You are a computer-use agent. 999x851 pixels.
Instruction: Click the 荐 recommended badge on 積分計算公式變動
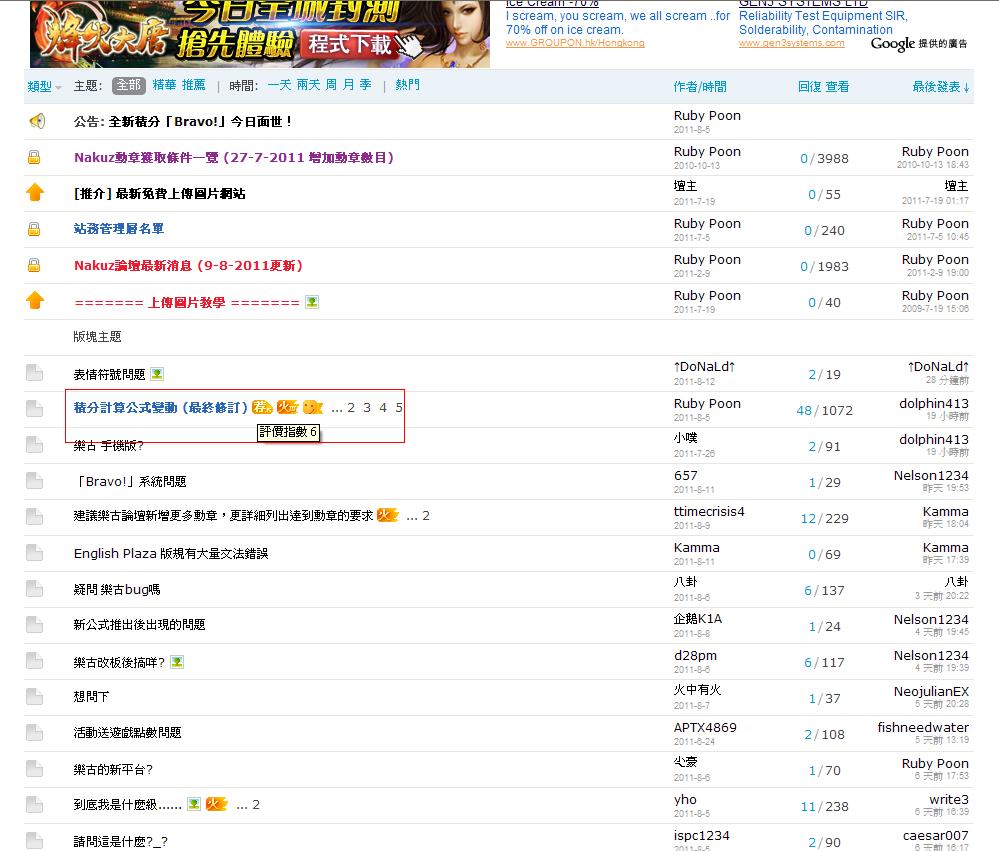[x=262, y=407]
